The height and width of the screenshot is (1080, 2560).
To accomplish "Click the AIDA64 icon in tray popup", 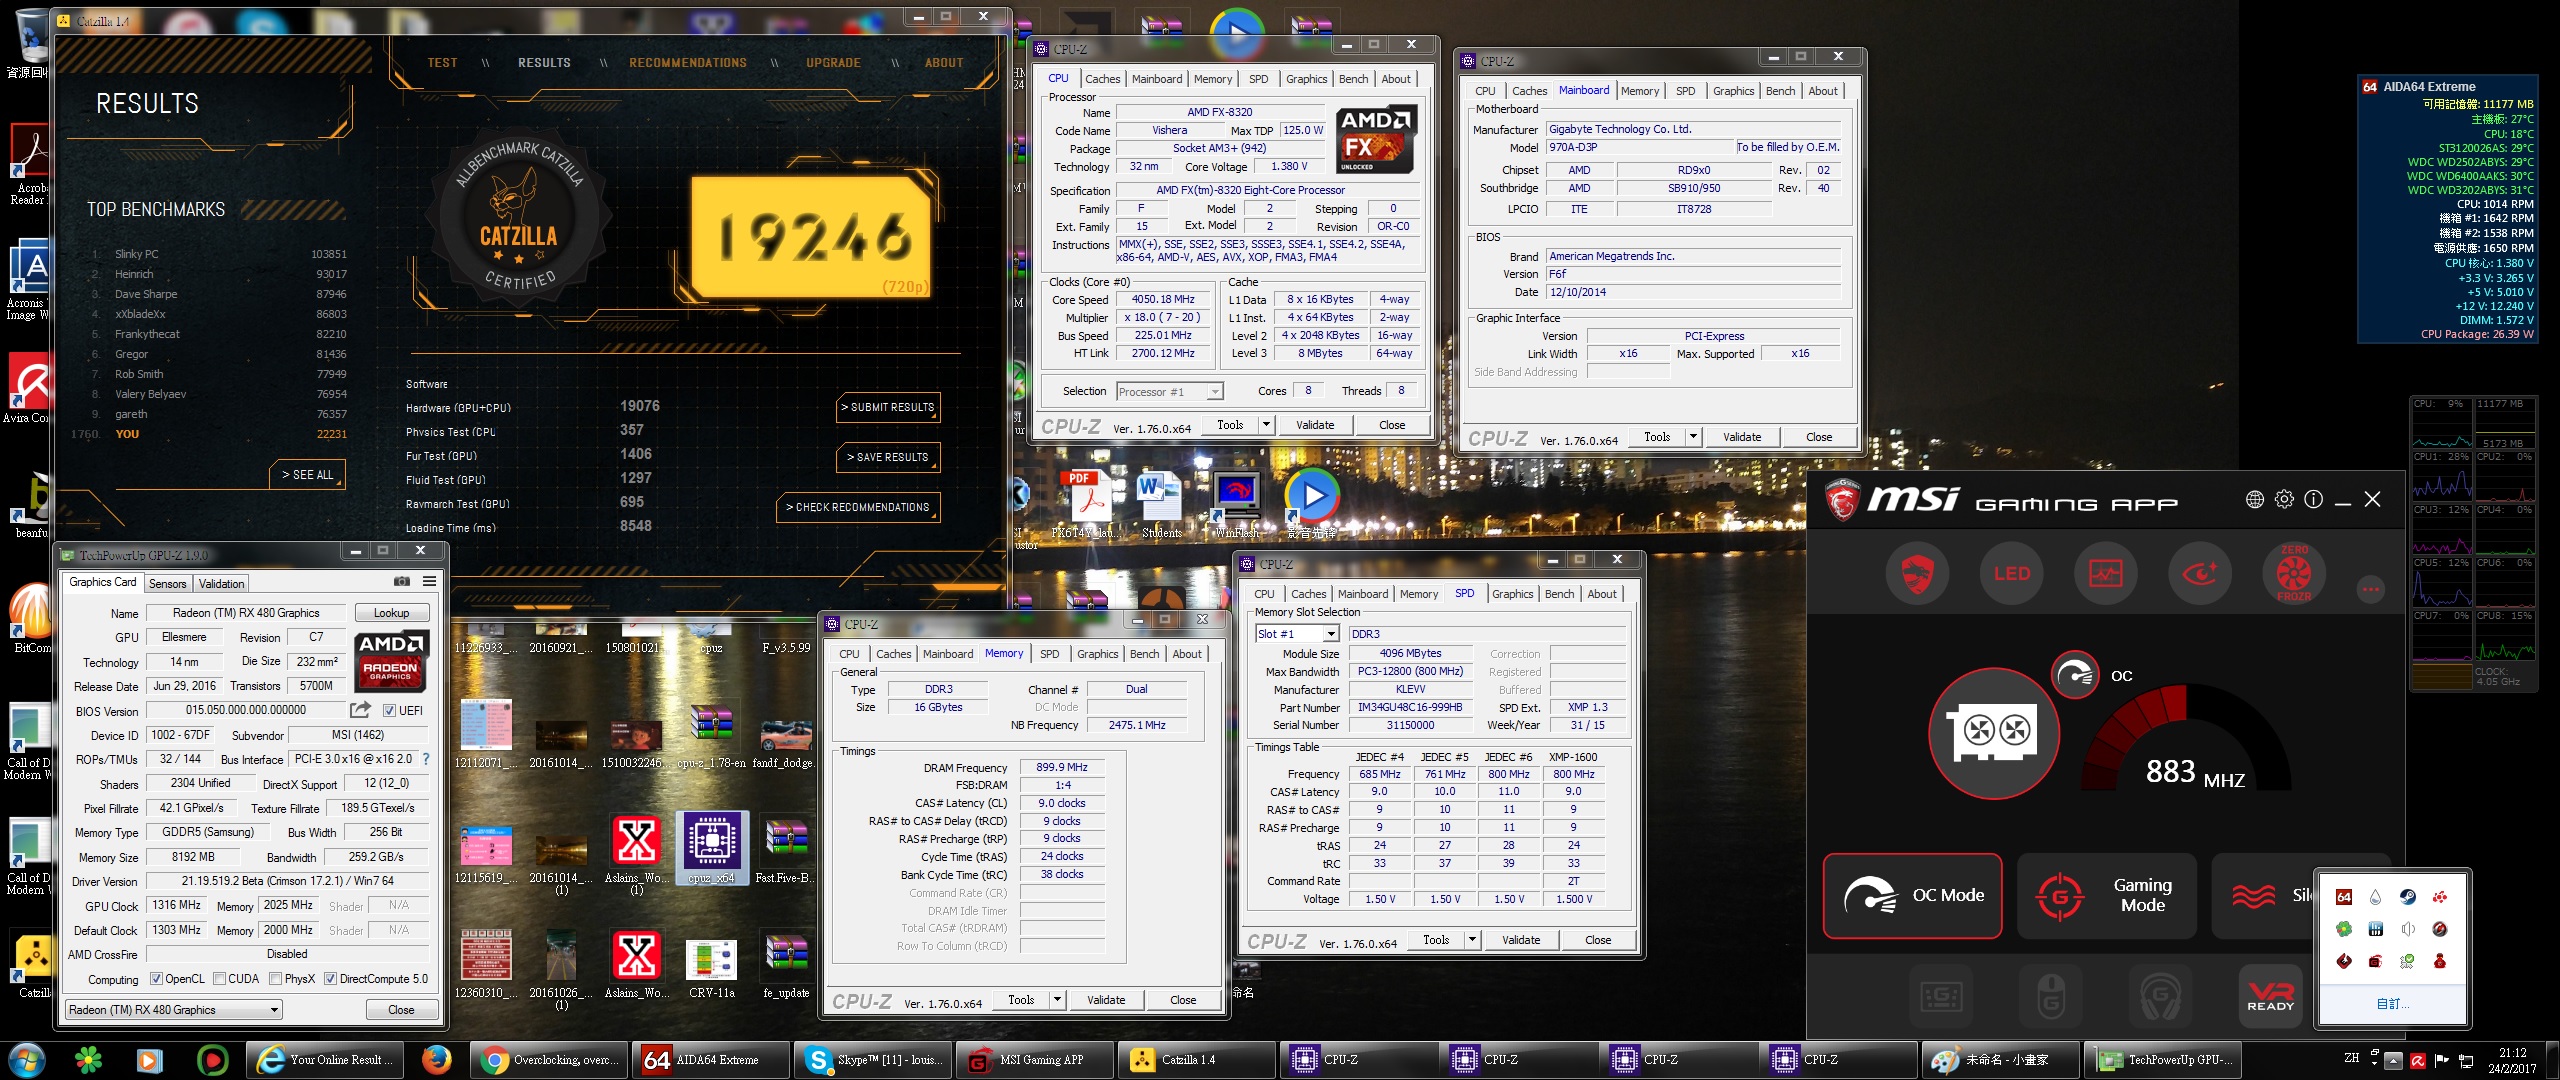I will pos(2344,897).
